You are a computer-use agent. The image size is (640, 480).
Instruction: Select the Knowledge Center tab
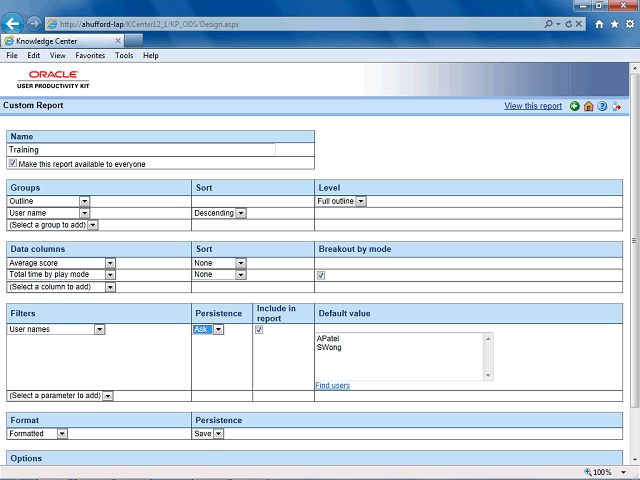62,41
